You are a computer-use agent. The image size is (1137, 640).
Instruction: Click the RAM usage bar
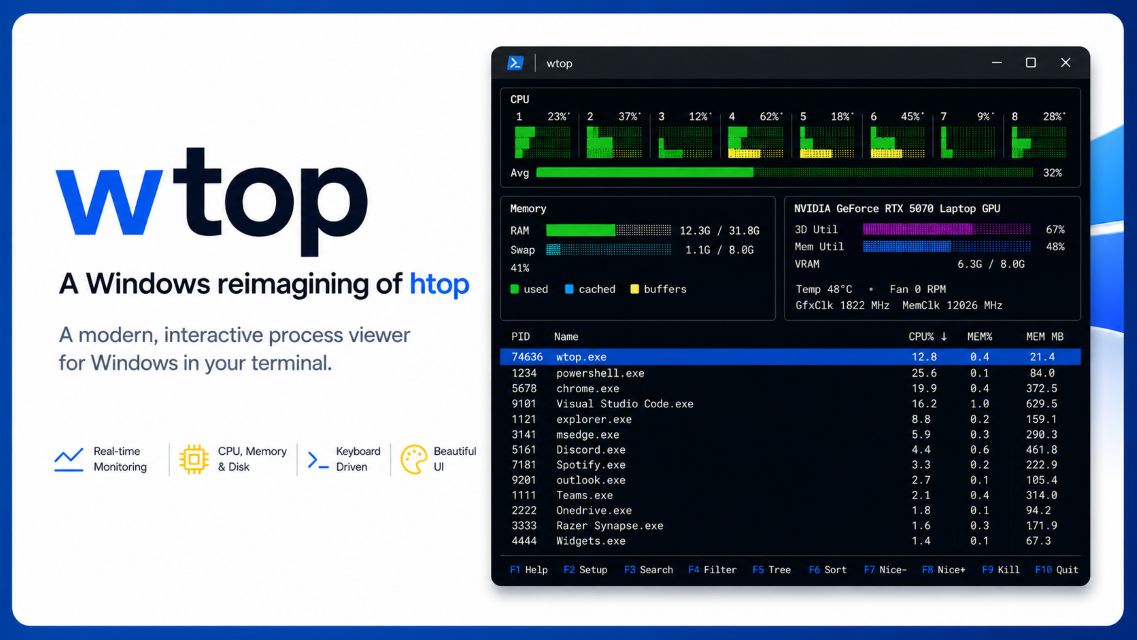click(608, 230)
